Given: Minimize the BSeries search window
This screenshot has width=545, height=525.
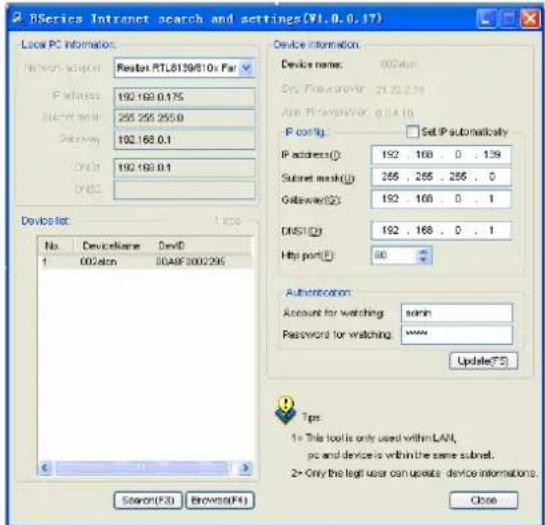Looking at the screenshot, I should (486, 18).
